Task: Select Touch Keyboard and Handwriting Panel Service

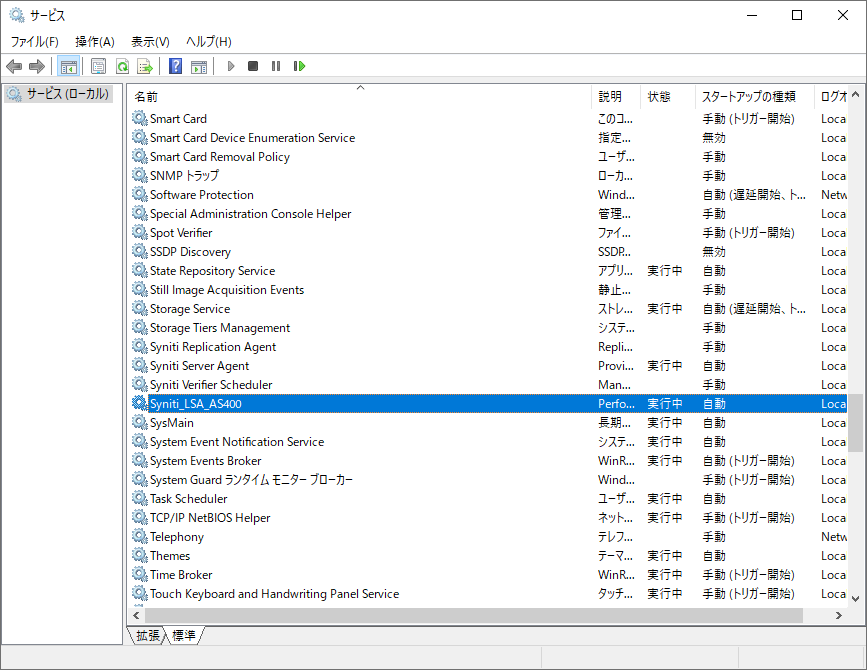Action: point(274,594)
